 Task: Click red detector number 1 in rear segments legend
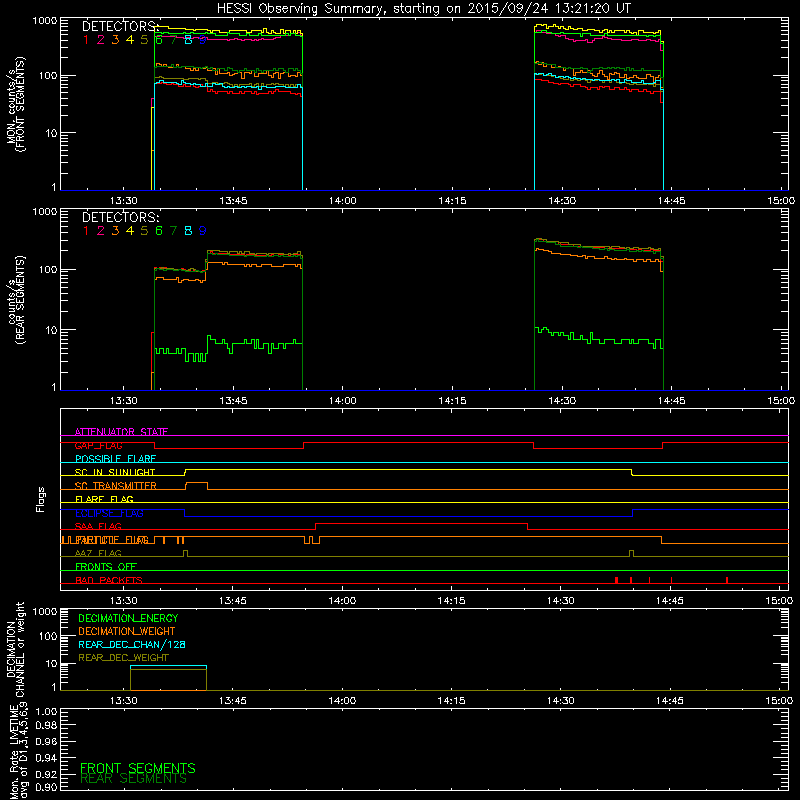[x=86, y=231]
